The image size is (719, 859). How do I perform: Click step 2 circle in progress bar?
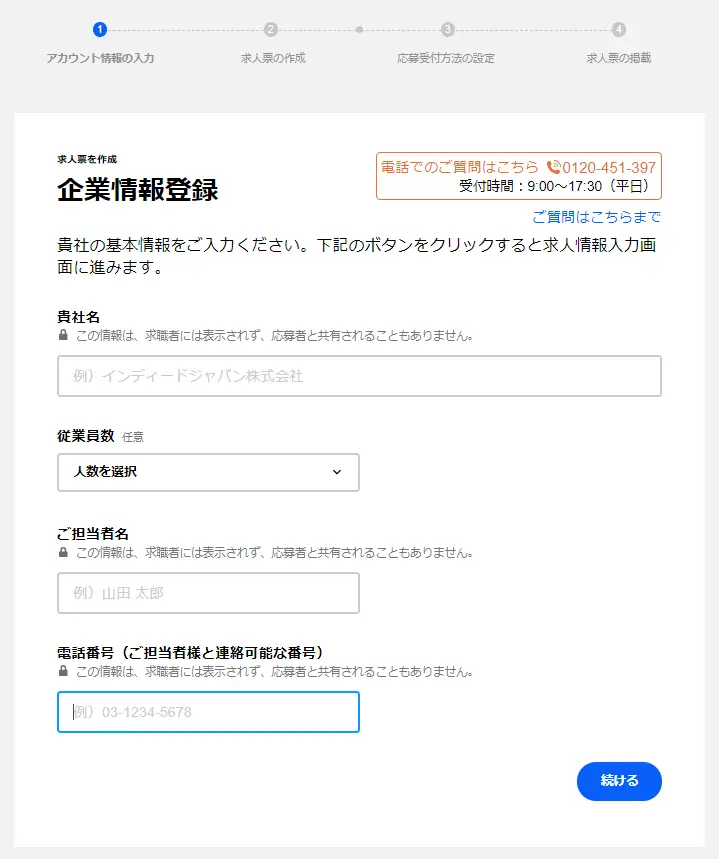271,30
